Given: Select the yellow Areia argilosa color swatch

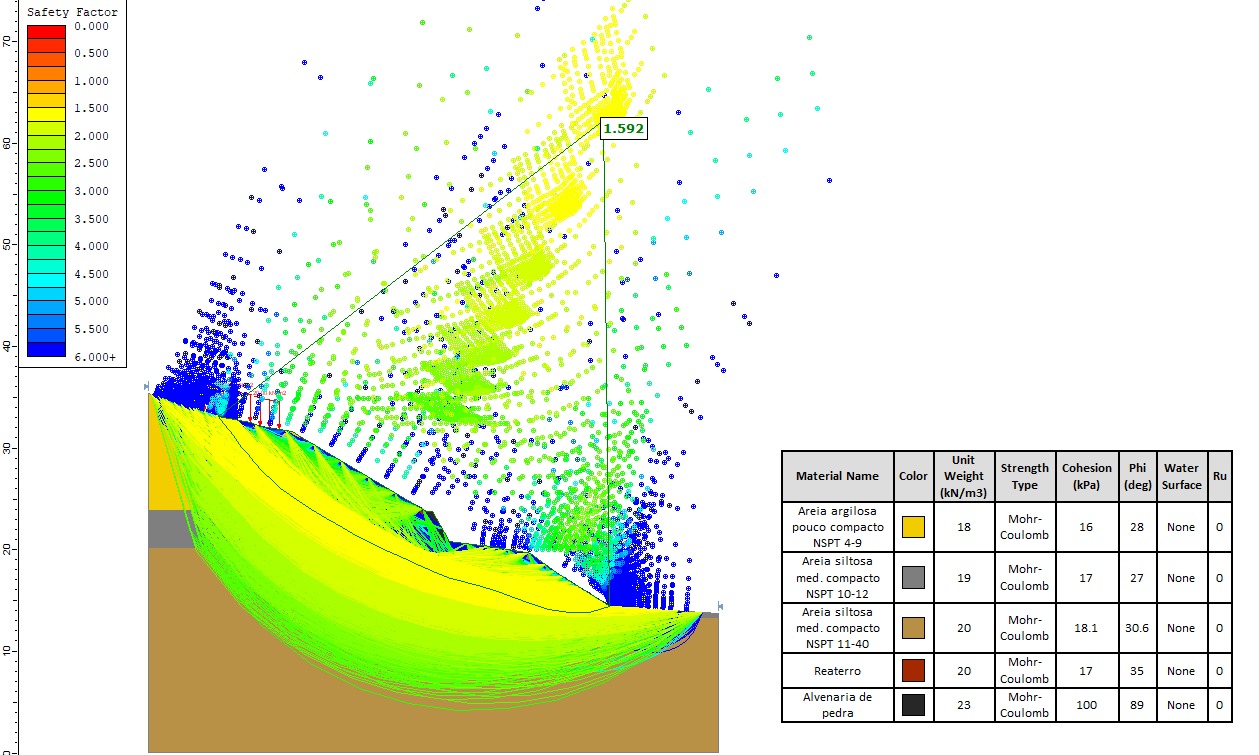Looking at the screenshot, I should click(912, 527).
